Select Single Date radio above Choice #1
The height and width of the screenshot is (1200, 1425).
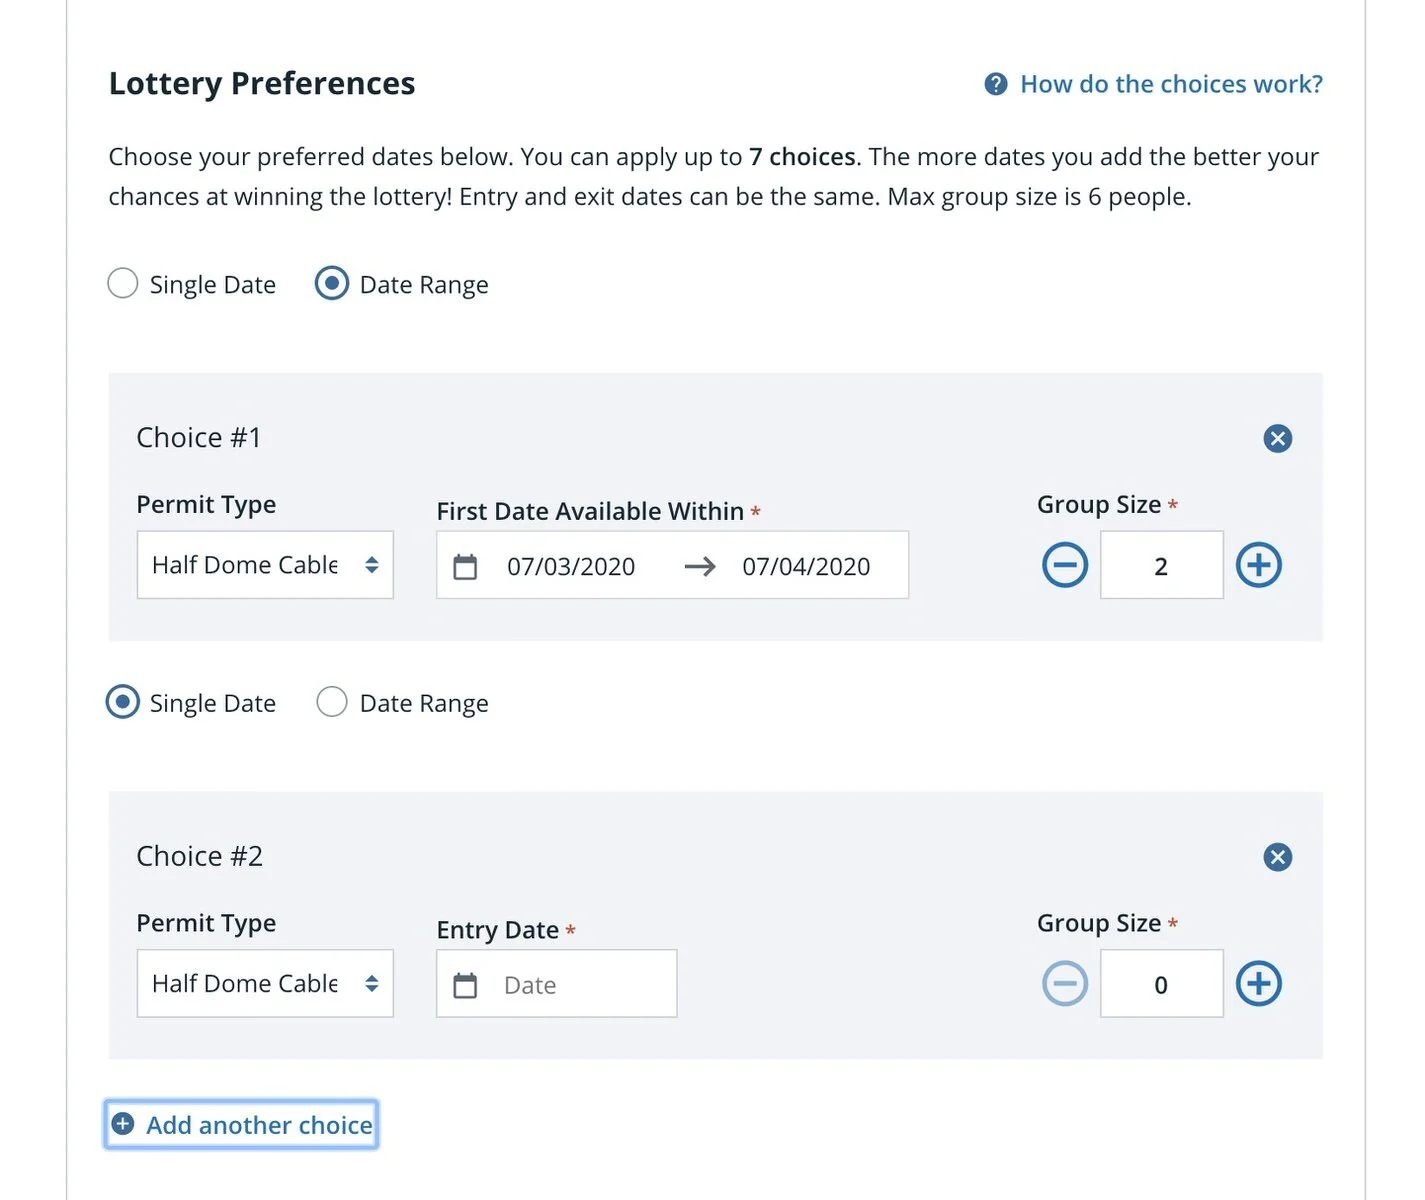coord(122,284)
